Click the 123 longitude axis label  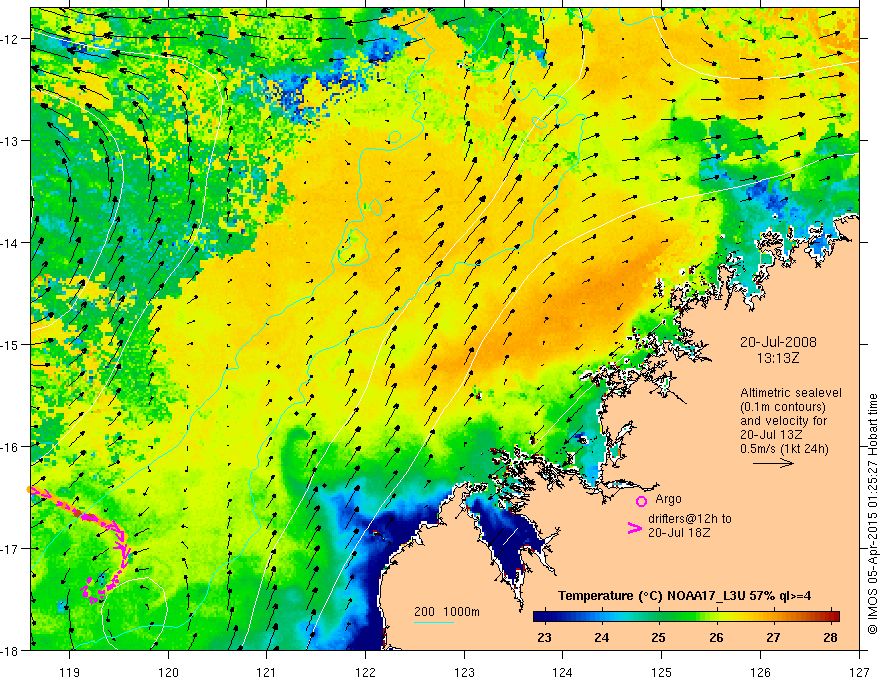pyautogui.click(x=464, y=672)
